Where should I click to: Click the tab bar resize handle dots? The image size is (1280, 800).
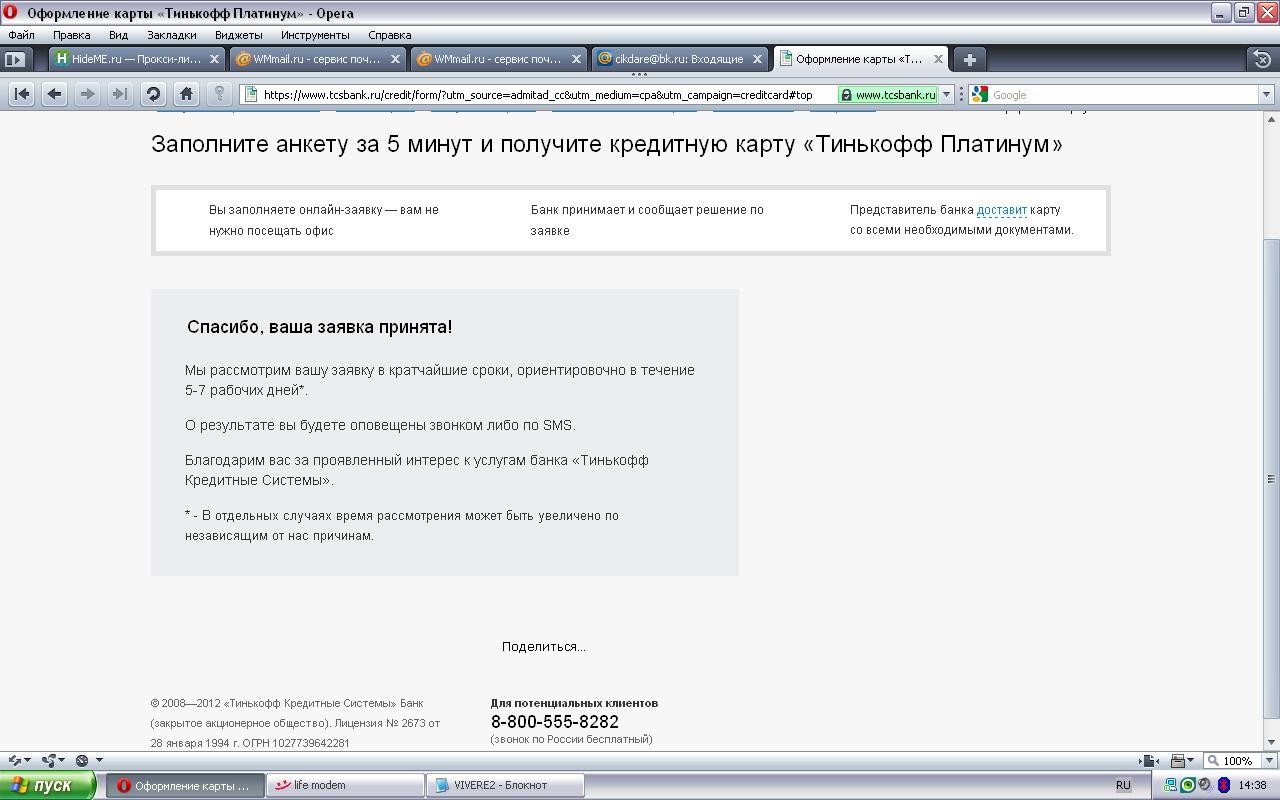[x=639, y=74]
